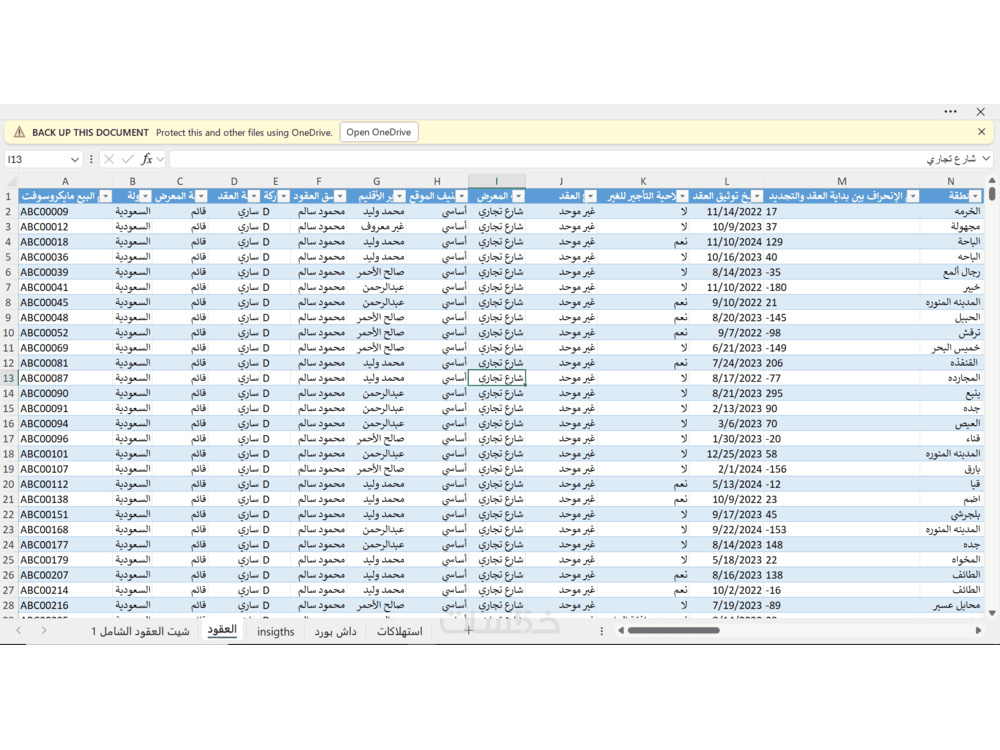Click the horizontal scrollbar right arrow
1000x750 pixels.
[978, 631]
